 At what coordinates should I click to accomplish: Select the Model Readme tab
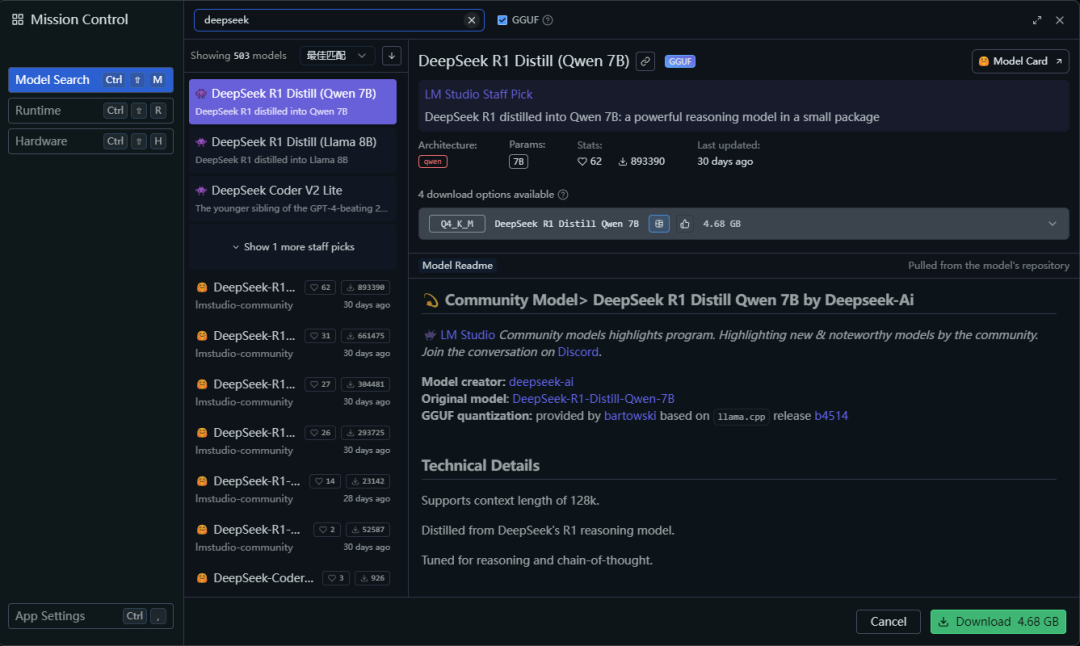457,266
